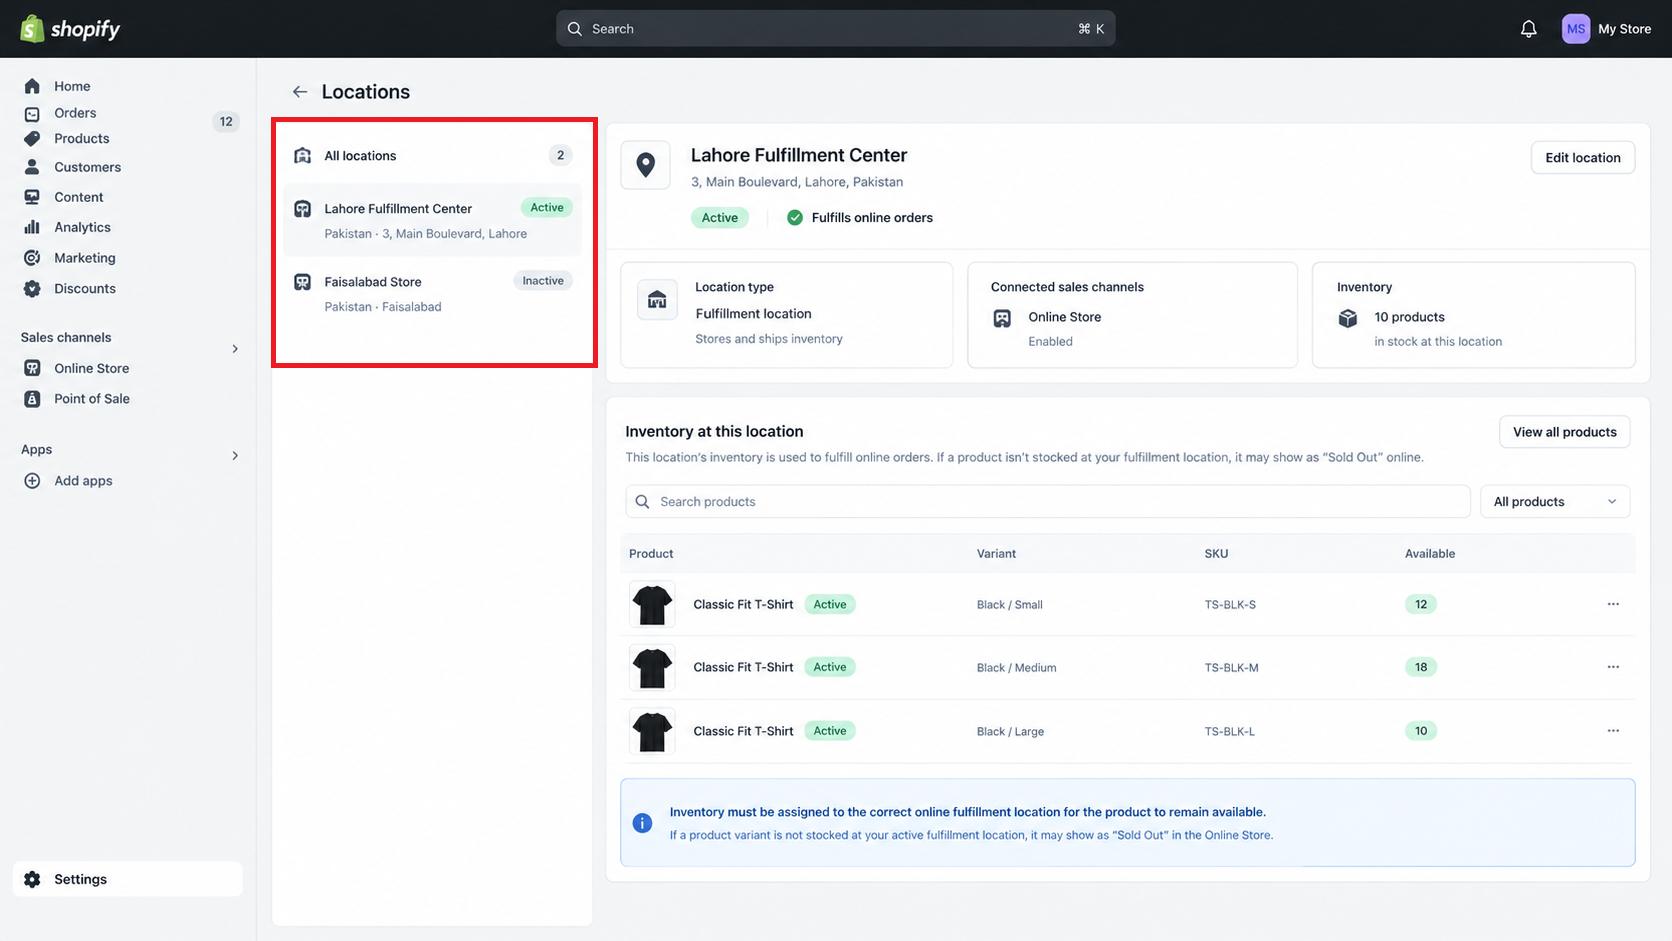Viewport: 1672px width, 941px height.
Task: Click the Analytics bar chart icon
Action: point(32,227)
